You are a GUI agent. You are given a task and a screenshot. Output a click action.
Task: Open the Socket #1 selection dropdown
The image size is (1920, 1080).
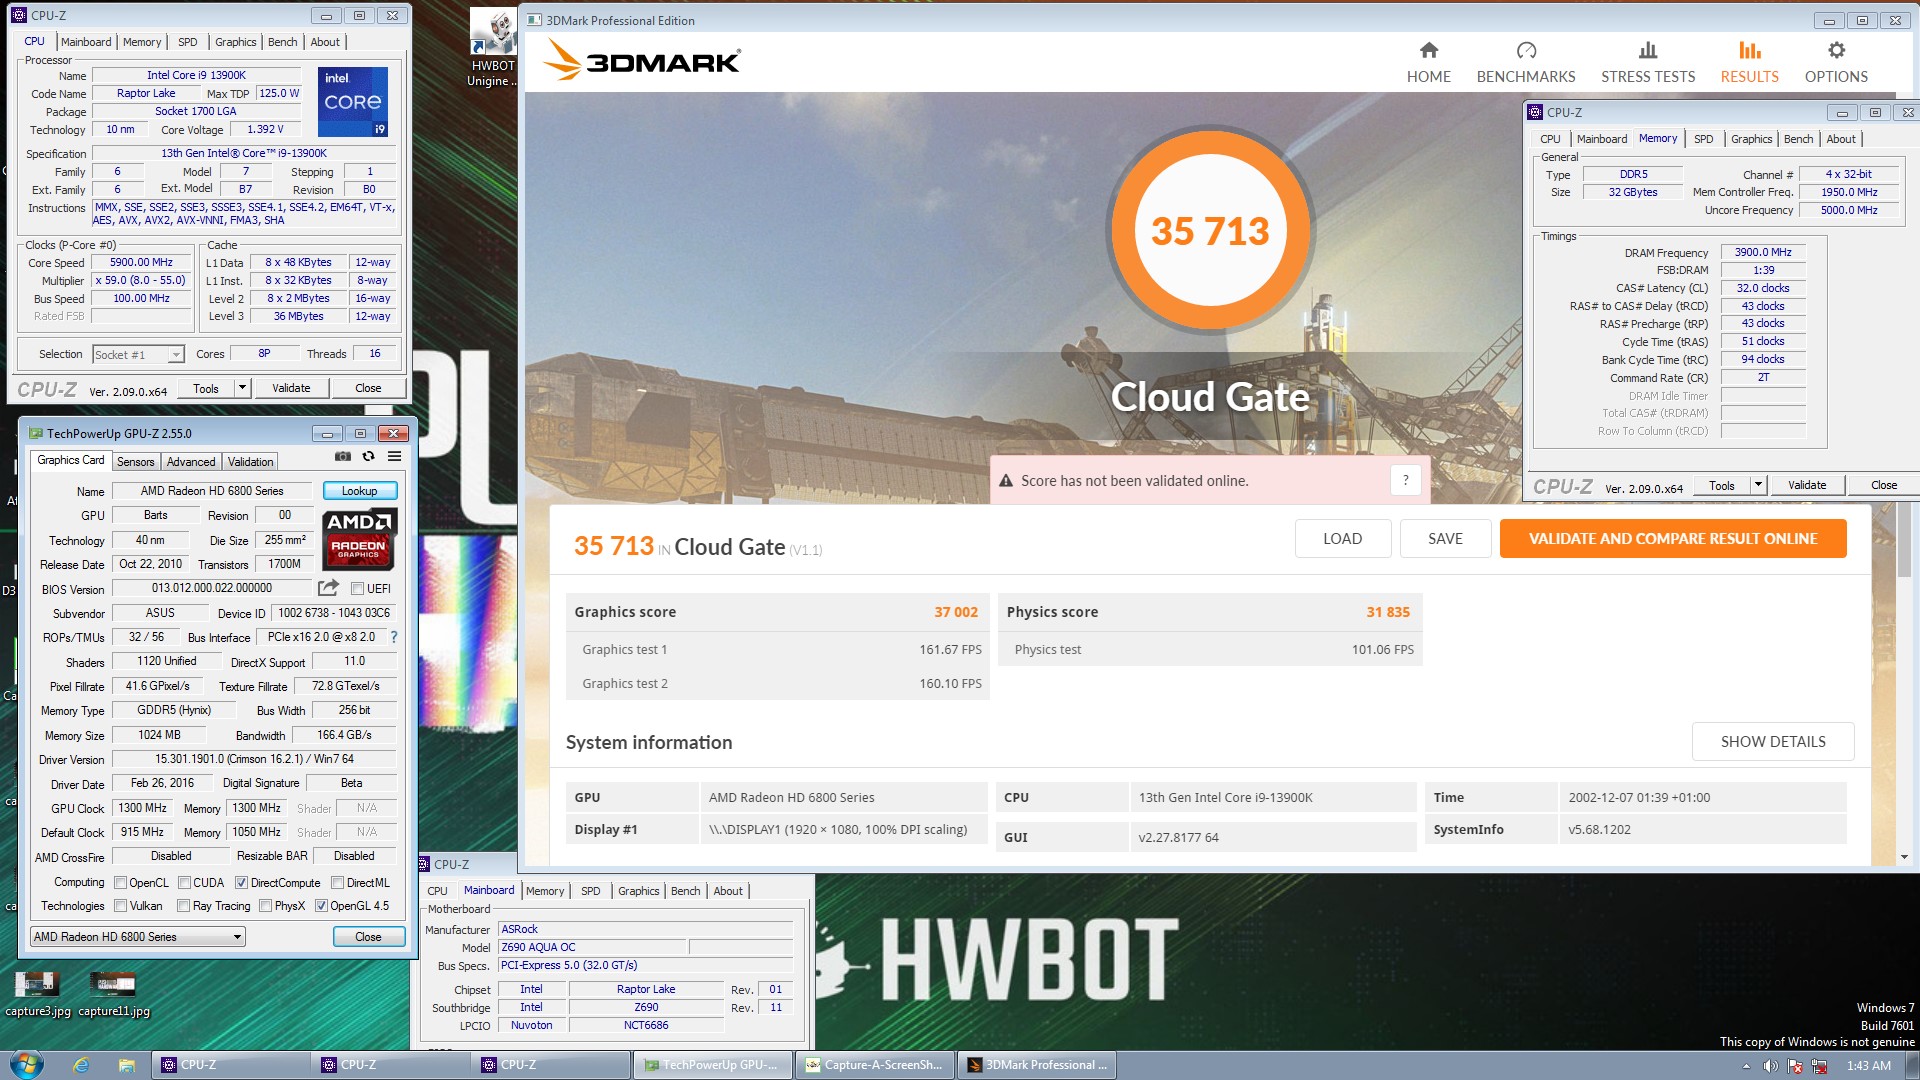138,354
